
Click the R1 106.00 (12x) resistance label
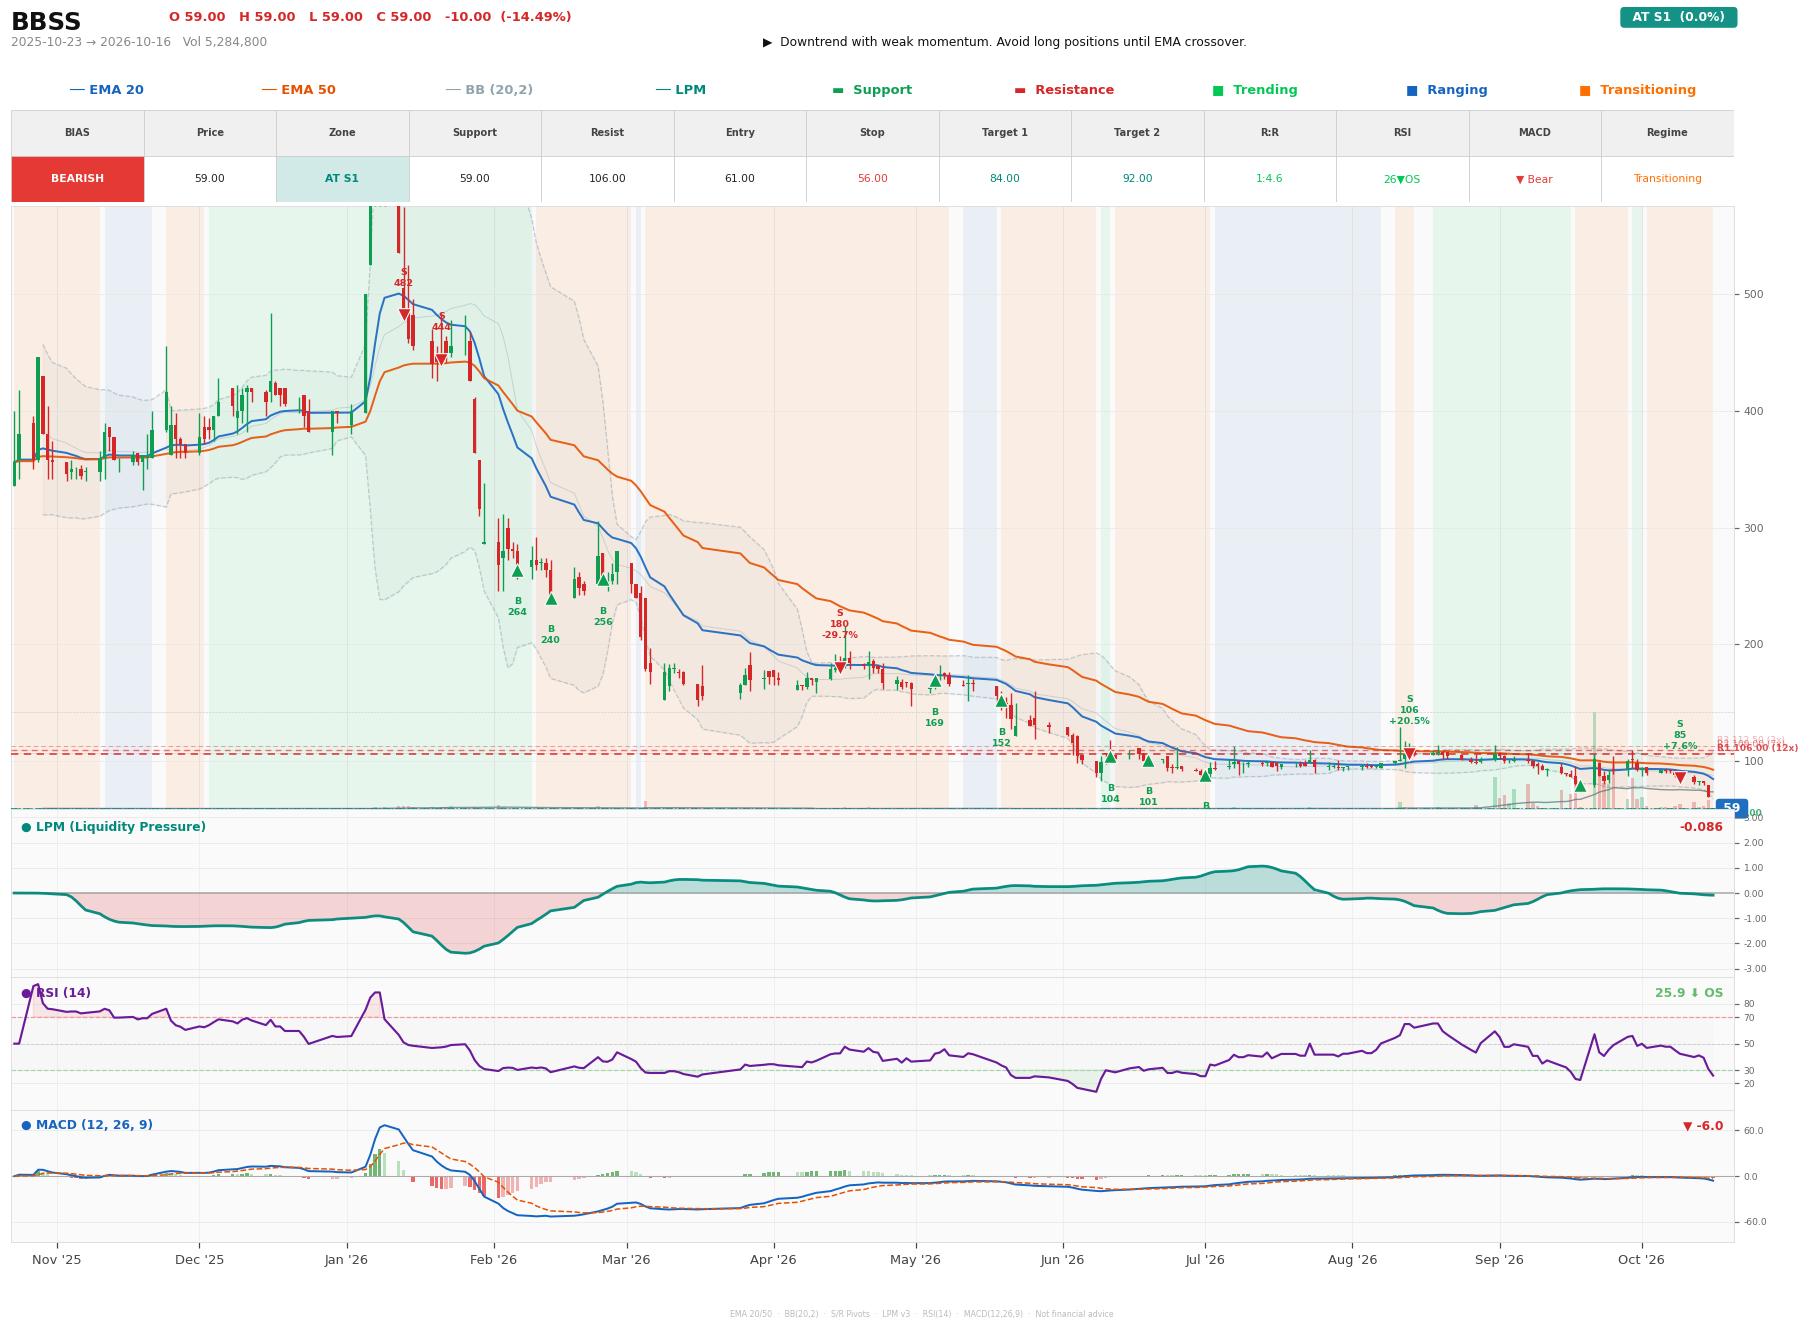click(1757, 748)
